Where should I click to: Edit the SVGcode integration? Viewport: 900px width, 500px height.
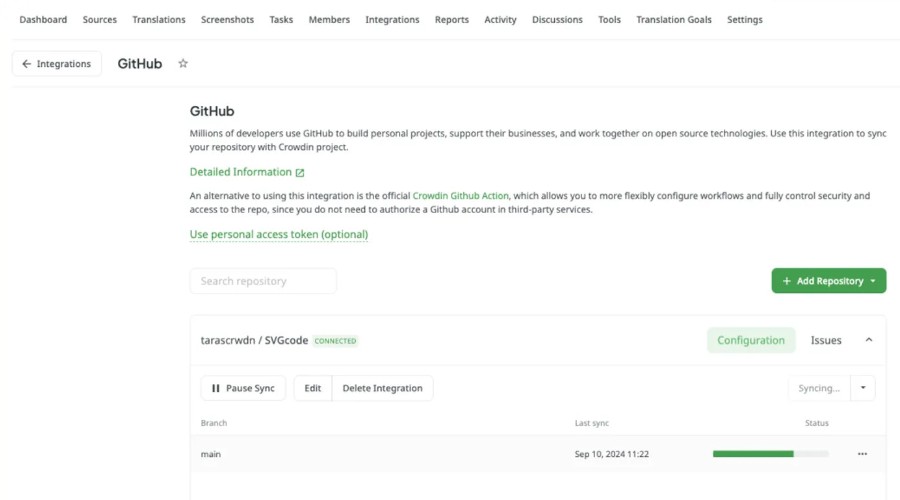pyautogui.click(x=313, y=388)
